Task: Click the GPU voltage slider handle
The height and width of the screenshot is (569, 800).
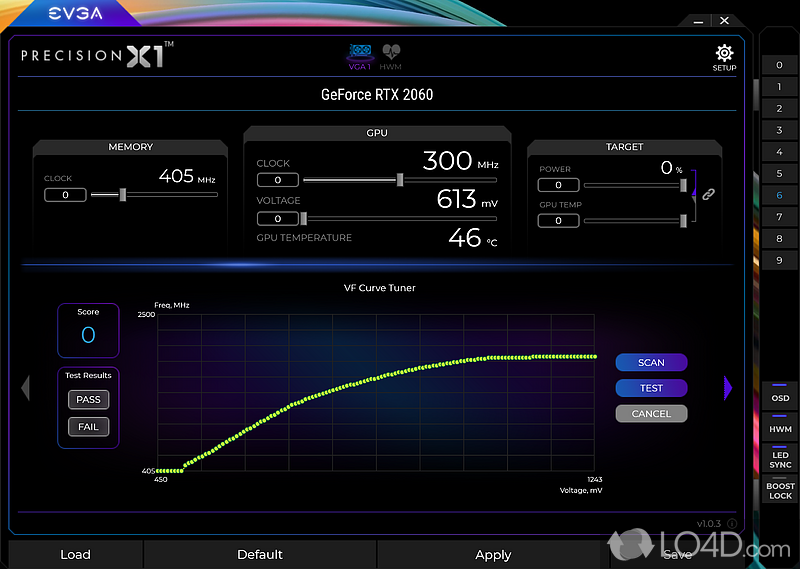Action: pos(304,218)
